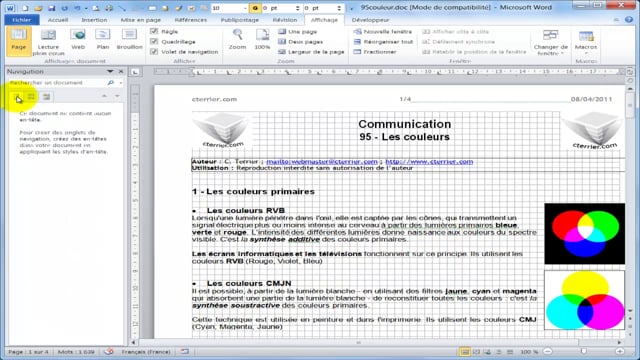Click macro recording status bar icon
This screenshot has width=640, height=360.
(185, 351)
